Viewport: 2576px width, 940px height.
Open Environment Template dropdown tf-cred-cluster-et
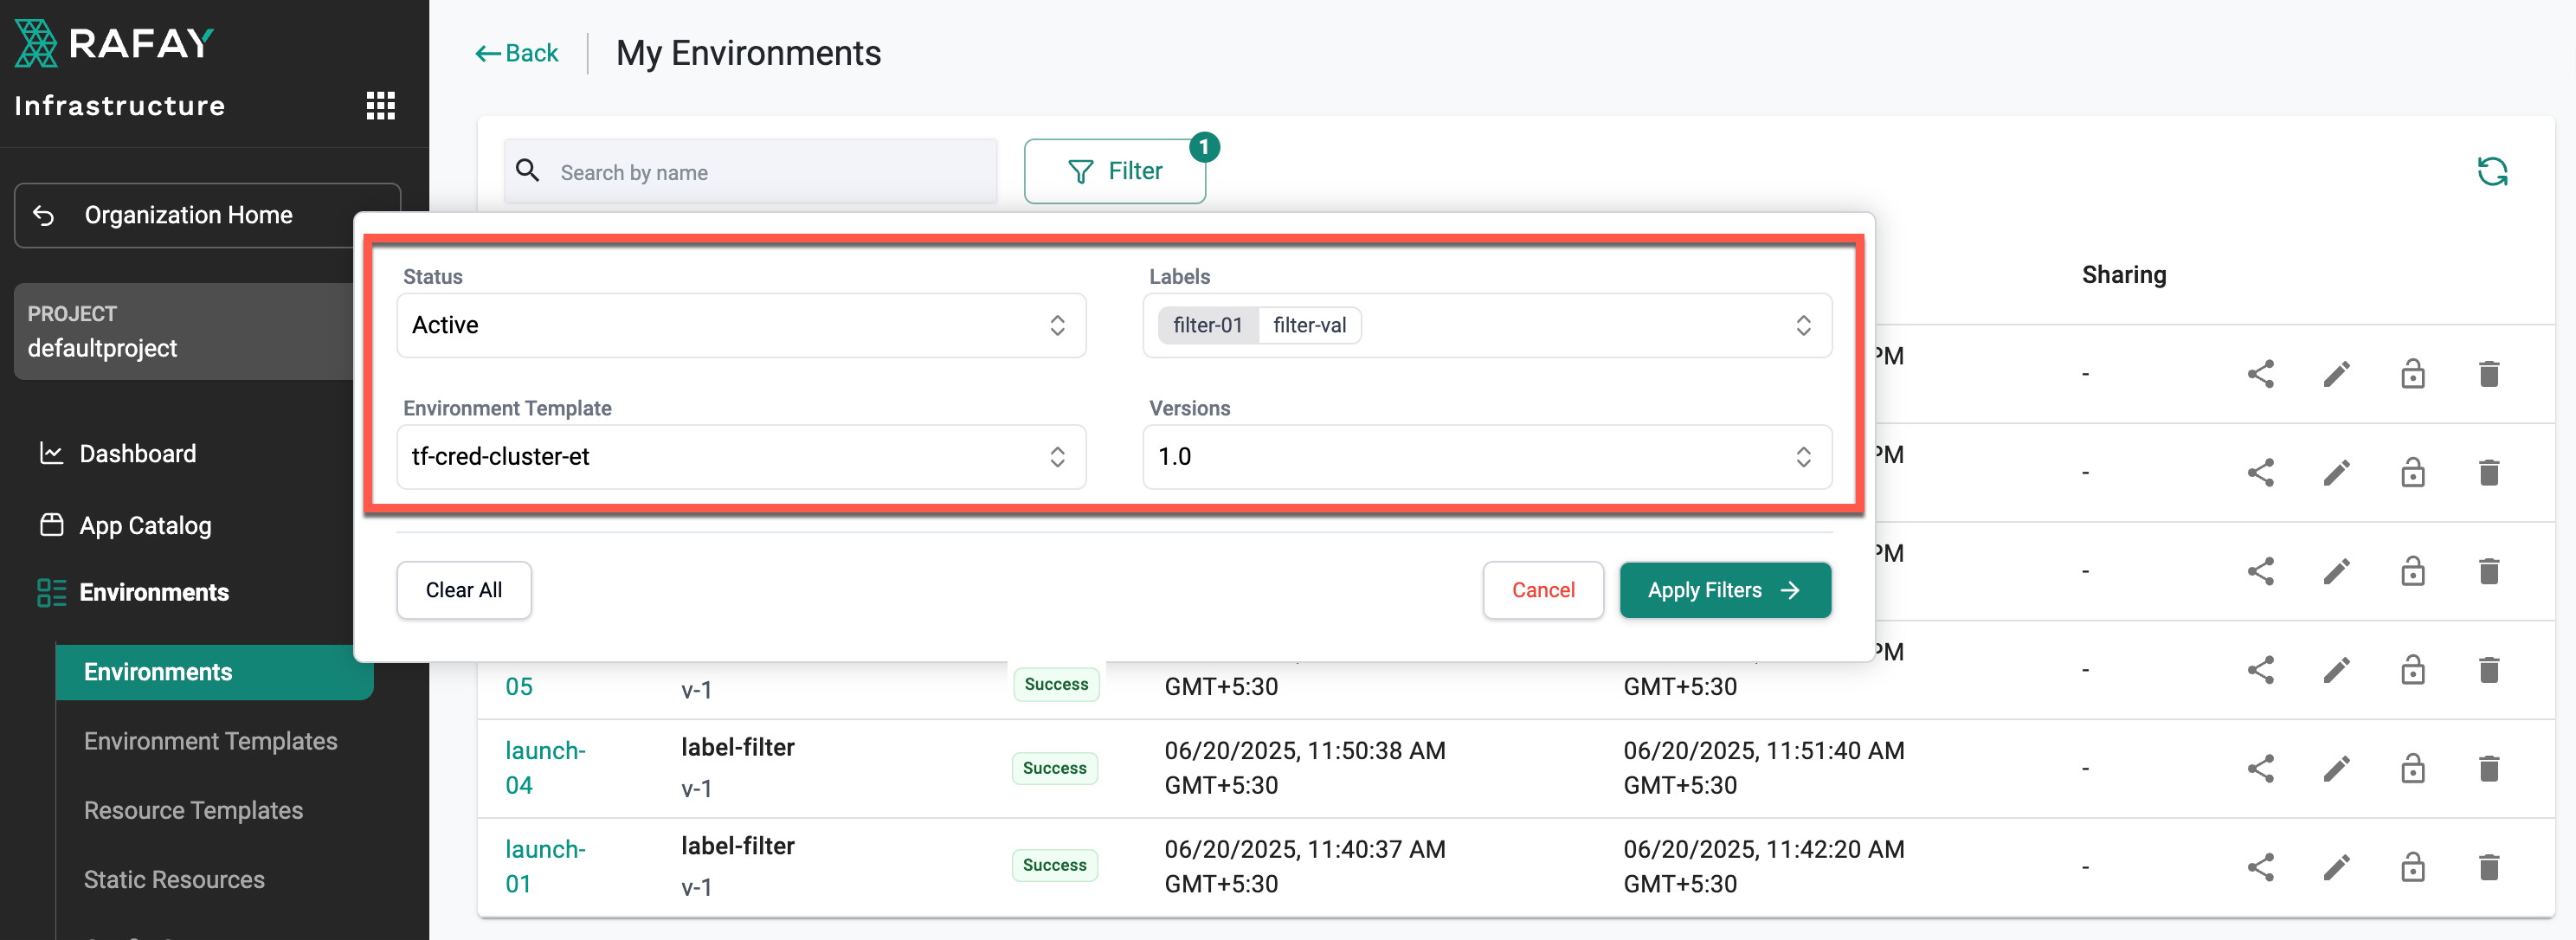740,457
